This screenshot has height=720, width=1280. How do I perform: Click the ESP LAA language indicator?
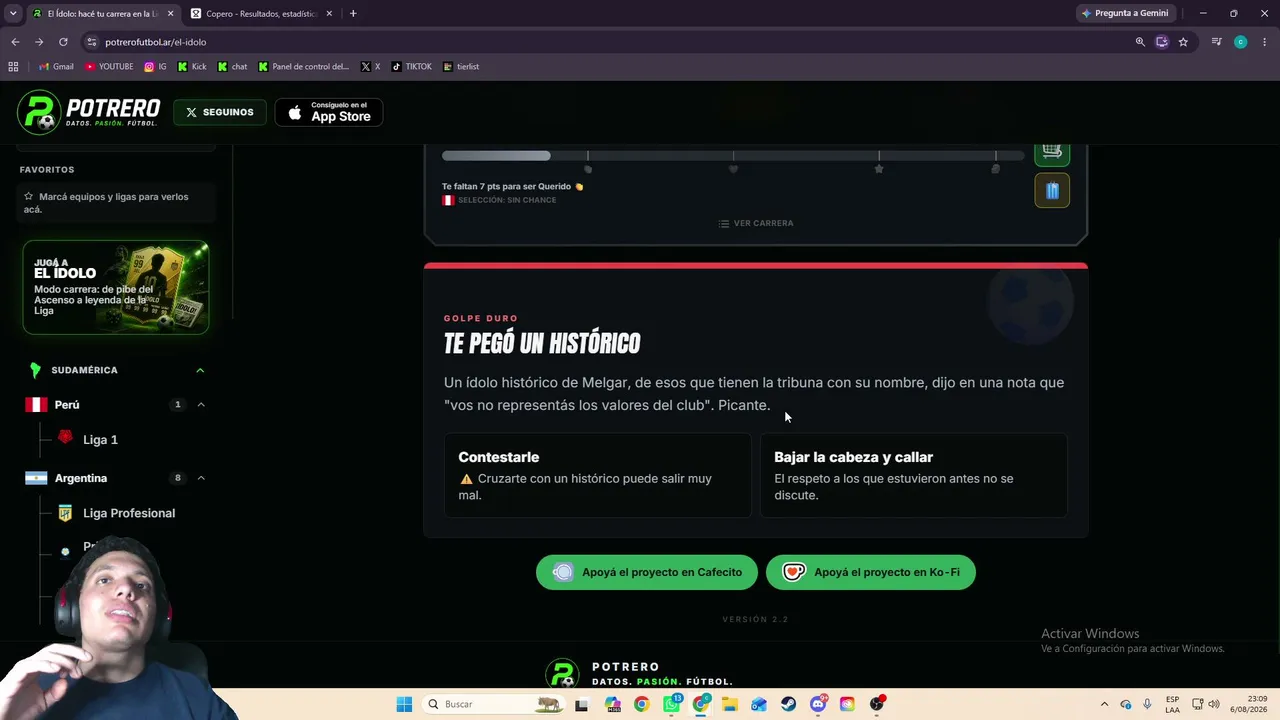point(1172,704)
